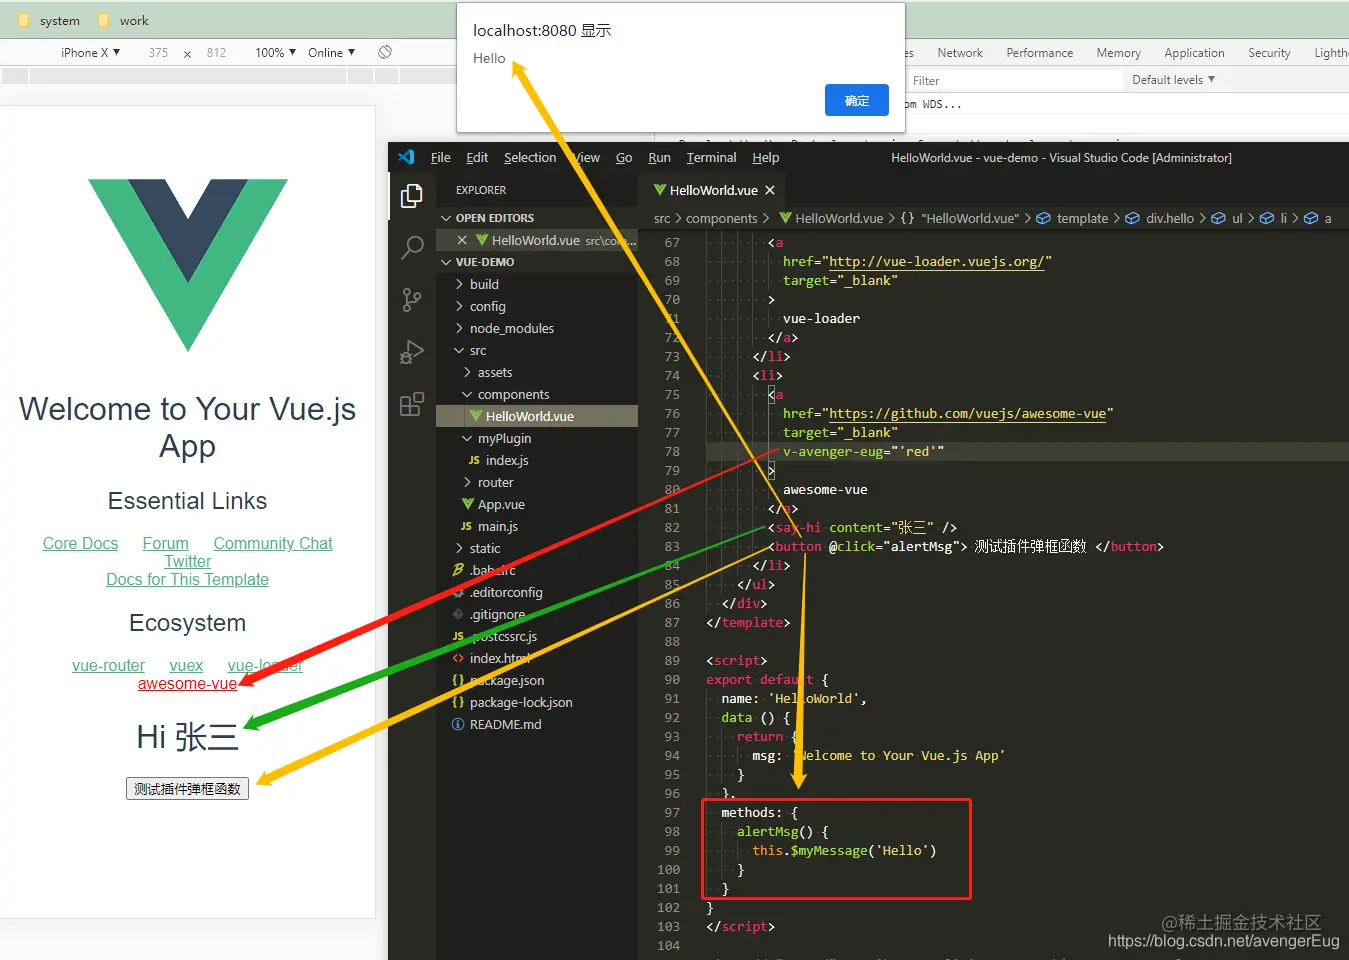Switch to the Network tab in DevTools
The height and width of the screenshot is (960, 1349).
pyautogui.click(x=960, y=53)
